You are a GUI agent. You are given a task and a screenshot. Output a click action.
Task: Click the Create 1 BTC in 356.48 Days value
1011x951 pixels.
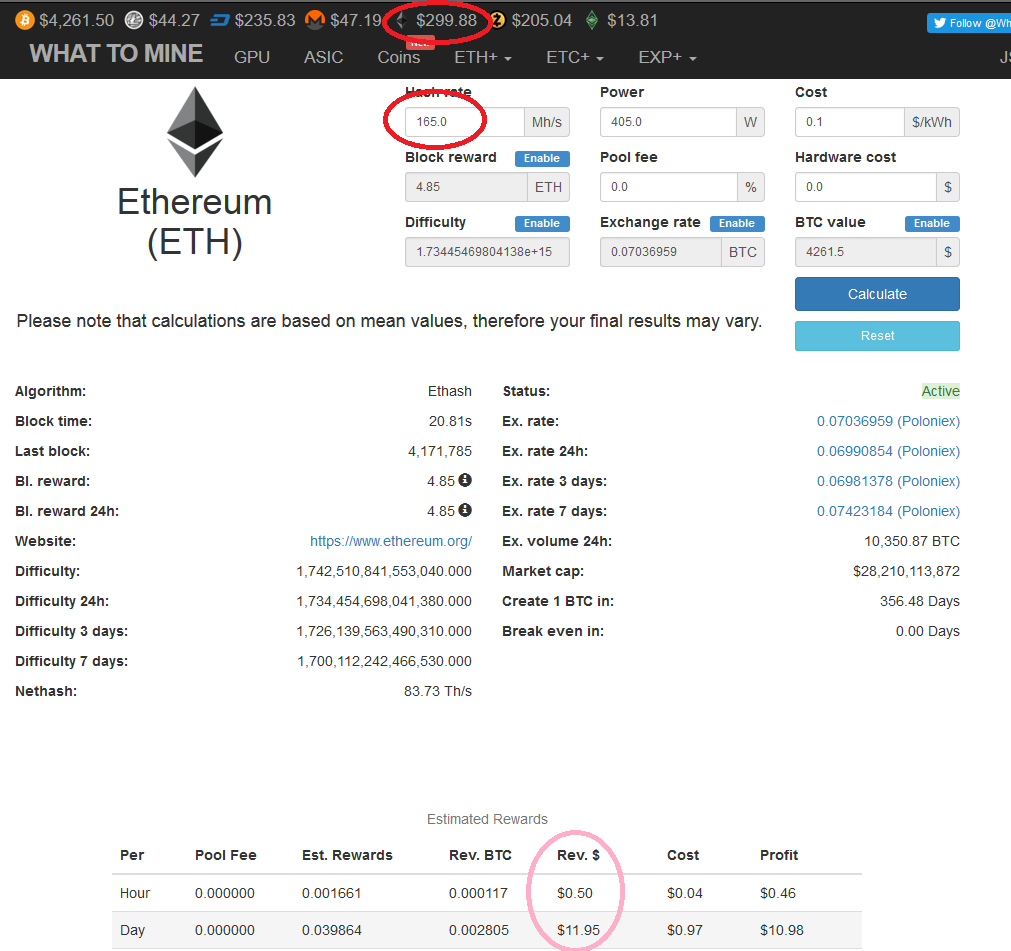coord(919,602)
